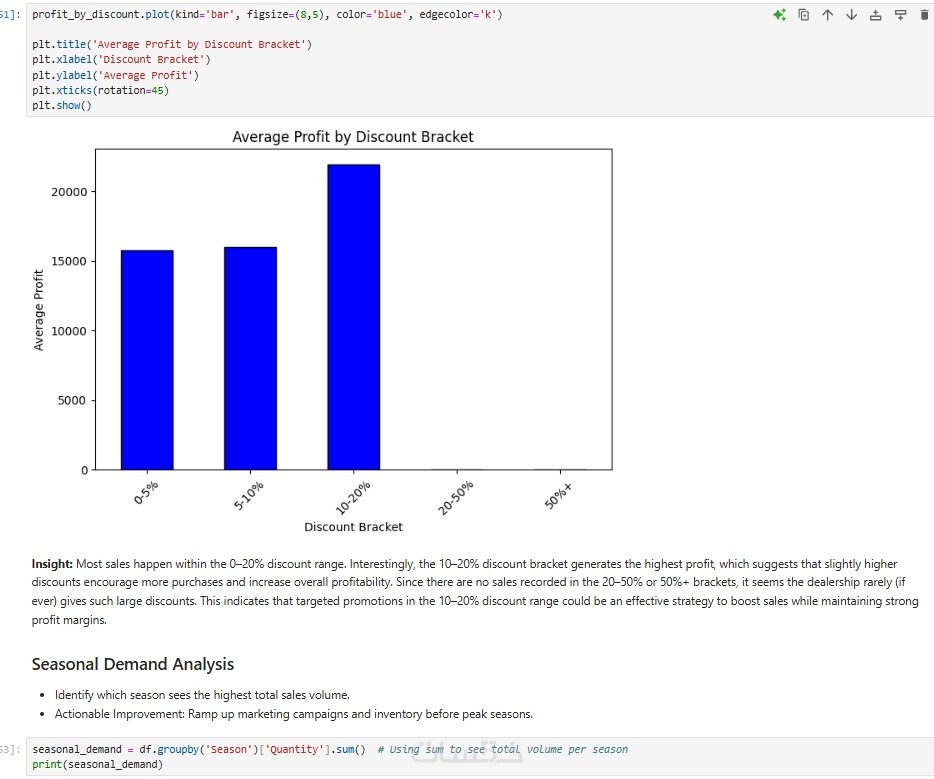Click the 'Discount Bracket' x-axis label
934x779 pixels.
pyautogui.click(x=353, y=527)
